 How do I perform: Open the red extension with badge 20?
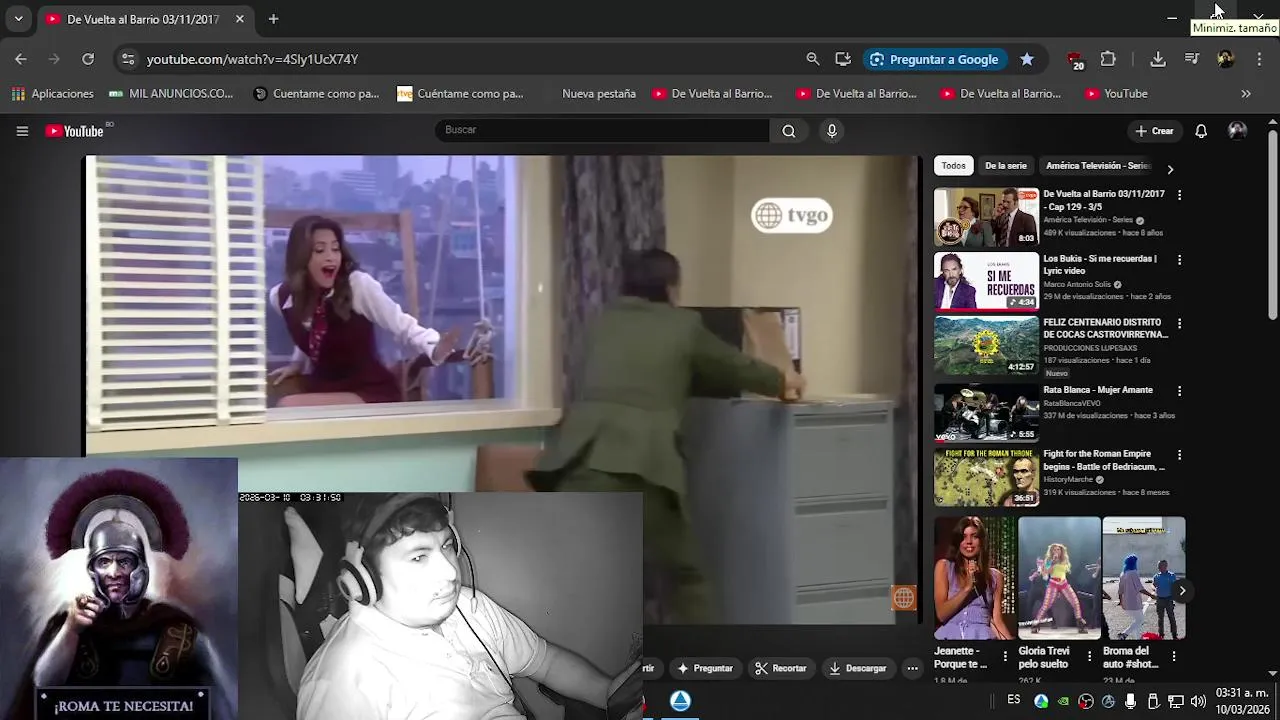coord(1075,60)
